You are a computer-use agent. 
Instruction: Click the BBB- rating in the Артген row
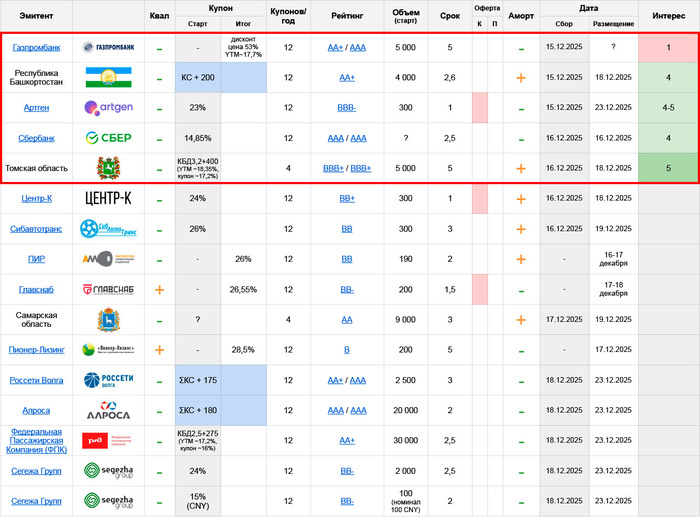347,108
